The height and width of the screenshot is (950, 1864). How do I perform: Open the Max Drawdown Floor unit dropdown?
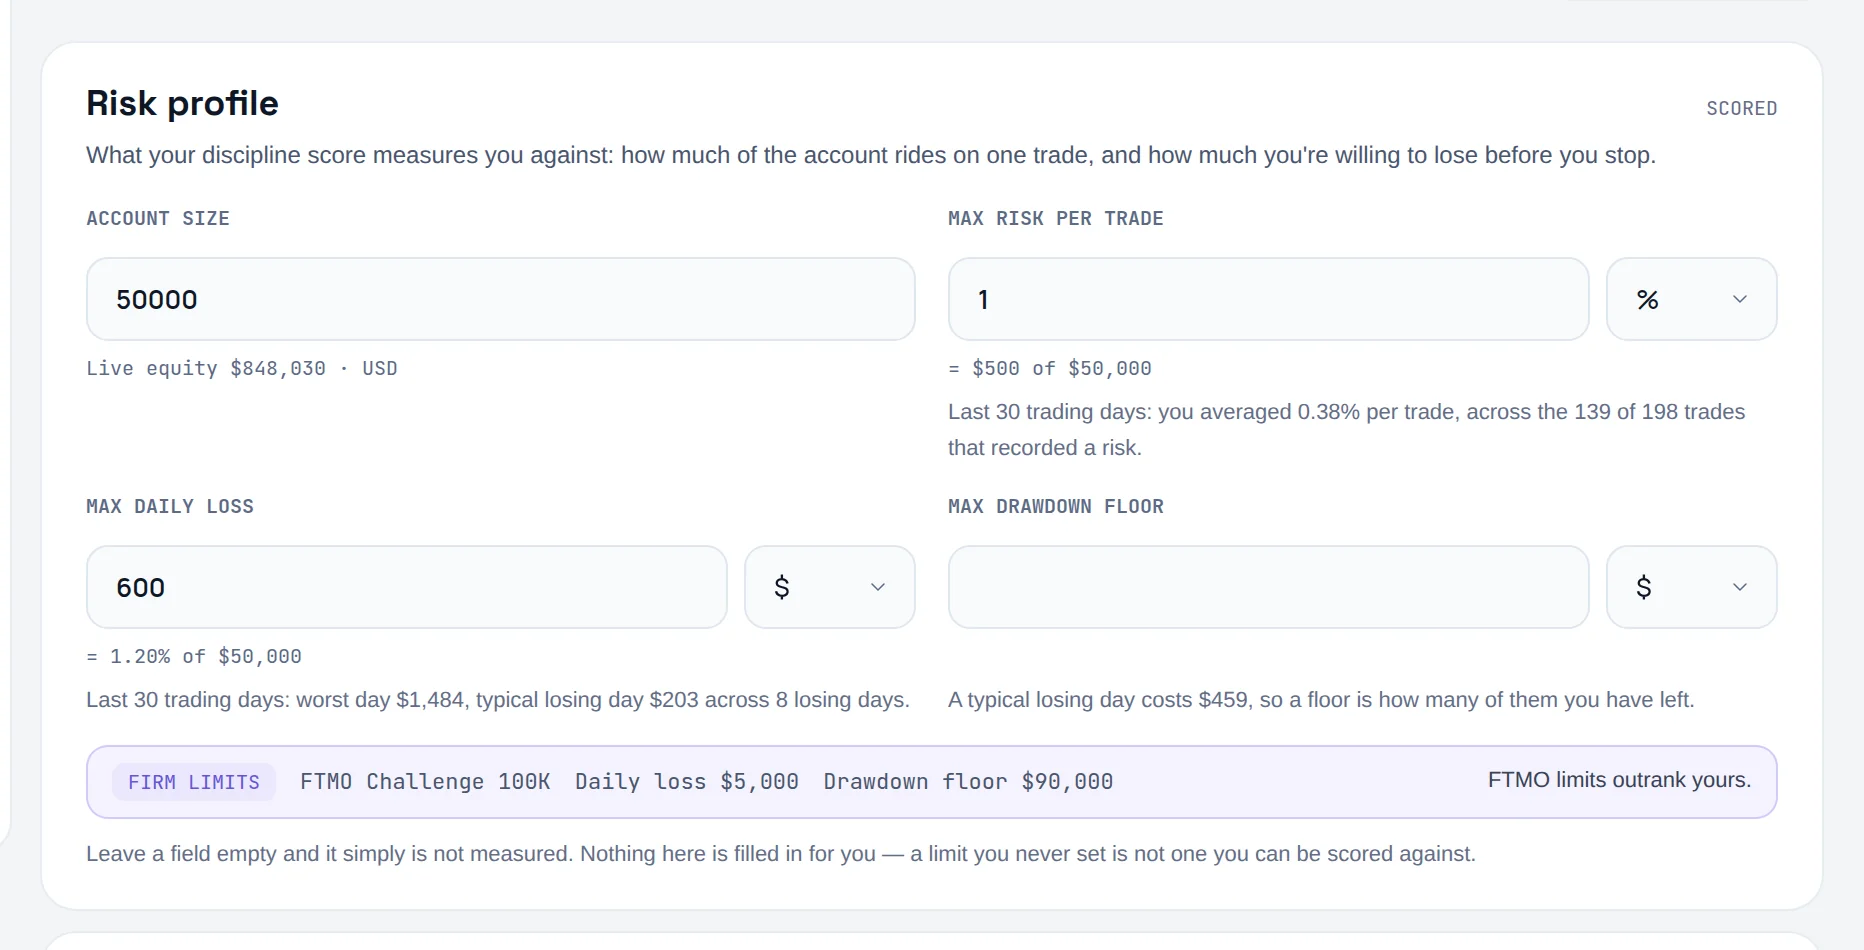point(1691,587)
